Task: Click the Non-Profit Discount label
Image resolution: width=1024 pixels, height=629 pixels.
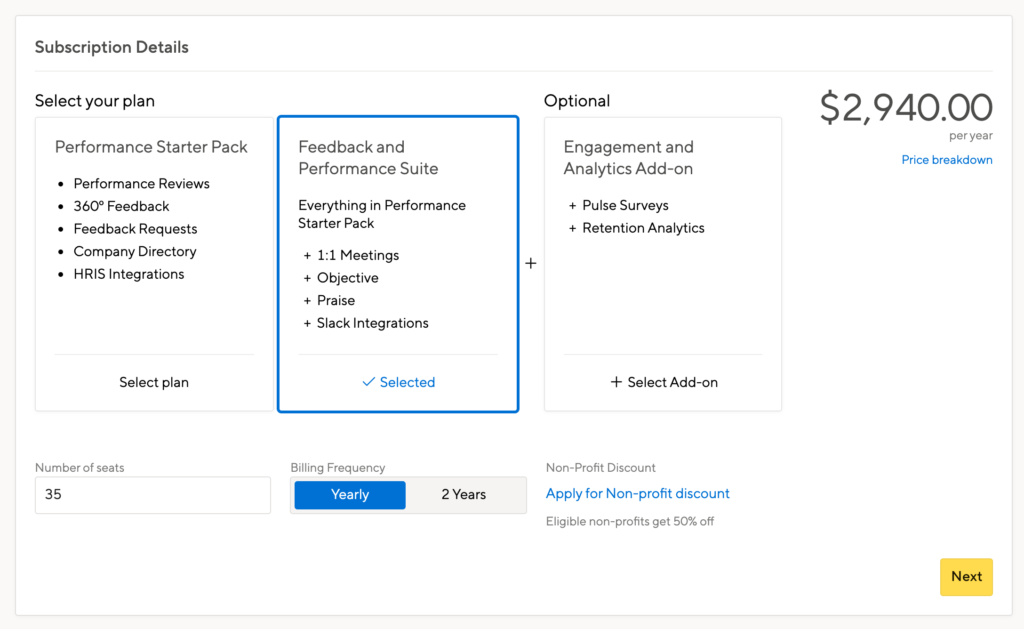Action: pos(600,468)
